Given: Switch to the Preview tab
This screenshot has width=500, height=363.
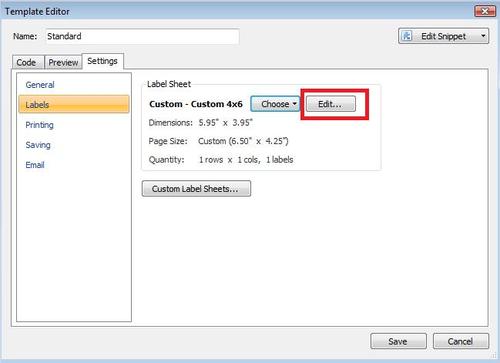Looking at the screenshot, I should tap(63, 62).
